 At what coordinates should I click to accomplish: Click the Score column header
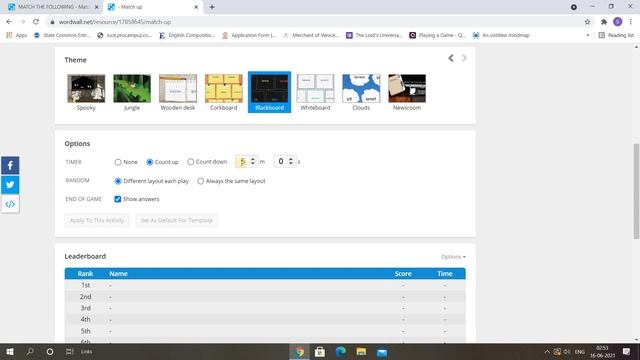pyautogui.click(x=403, y=274)
